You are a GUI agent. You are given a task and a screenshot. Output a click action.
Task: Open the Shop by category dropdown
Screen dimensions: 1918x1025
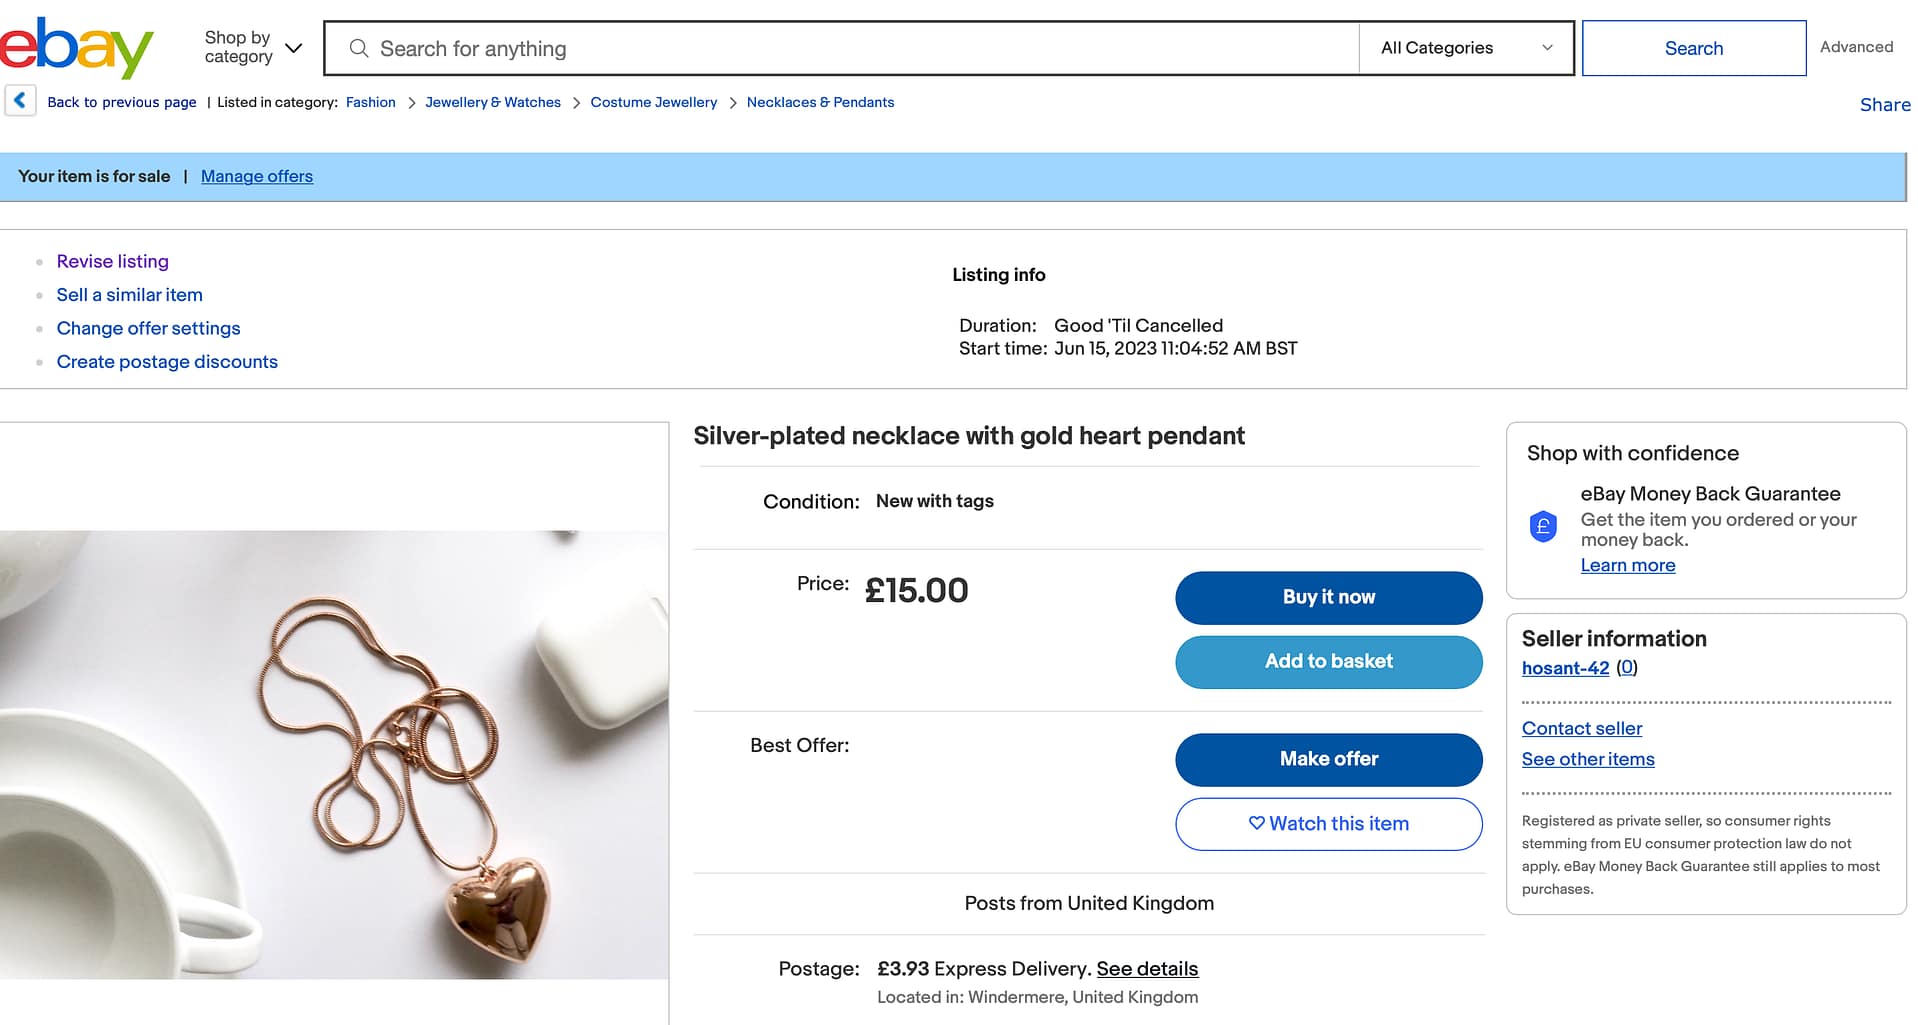[x=252, y=47]
